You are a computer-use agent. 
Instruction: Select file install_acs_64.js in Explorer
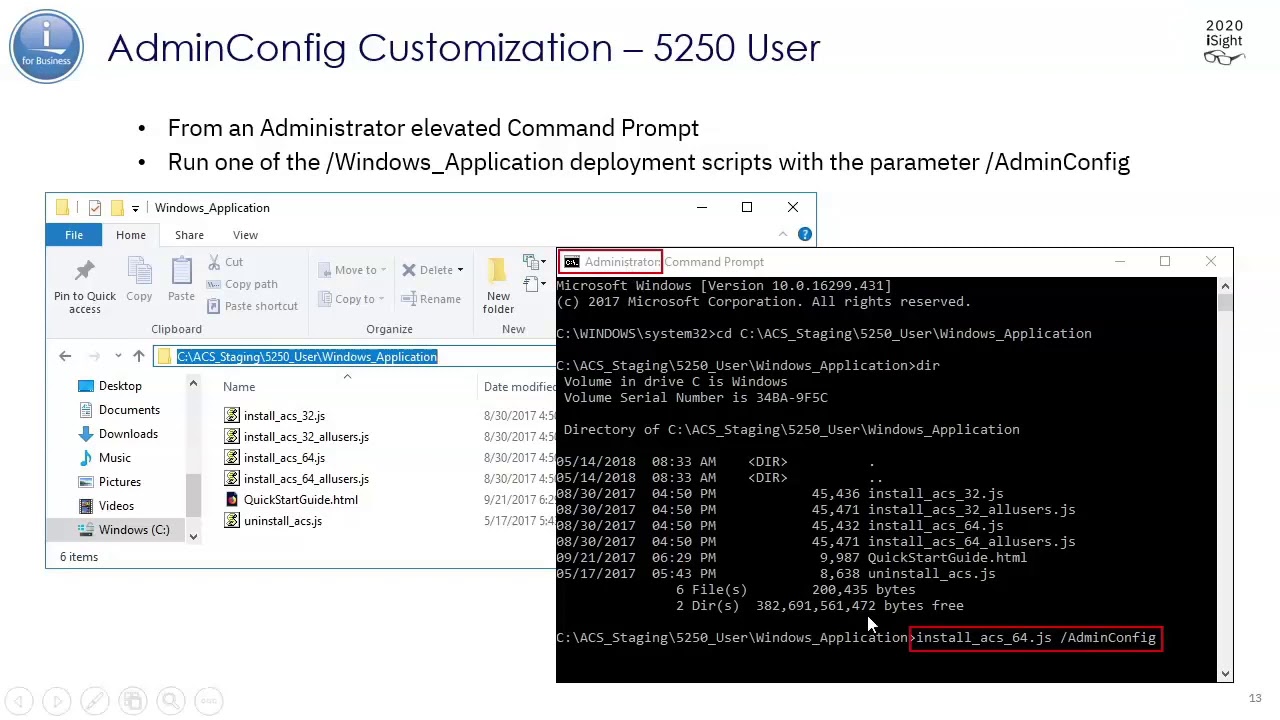[x=284, y=458]
